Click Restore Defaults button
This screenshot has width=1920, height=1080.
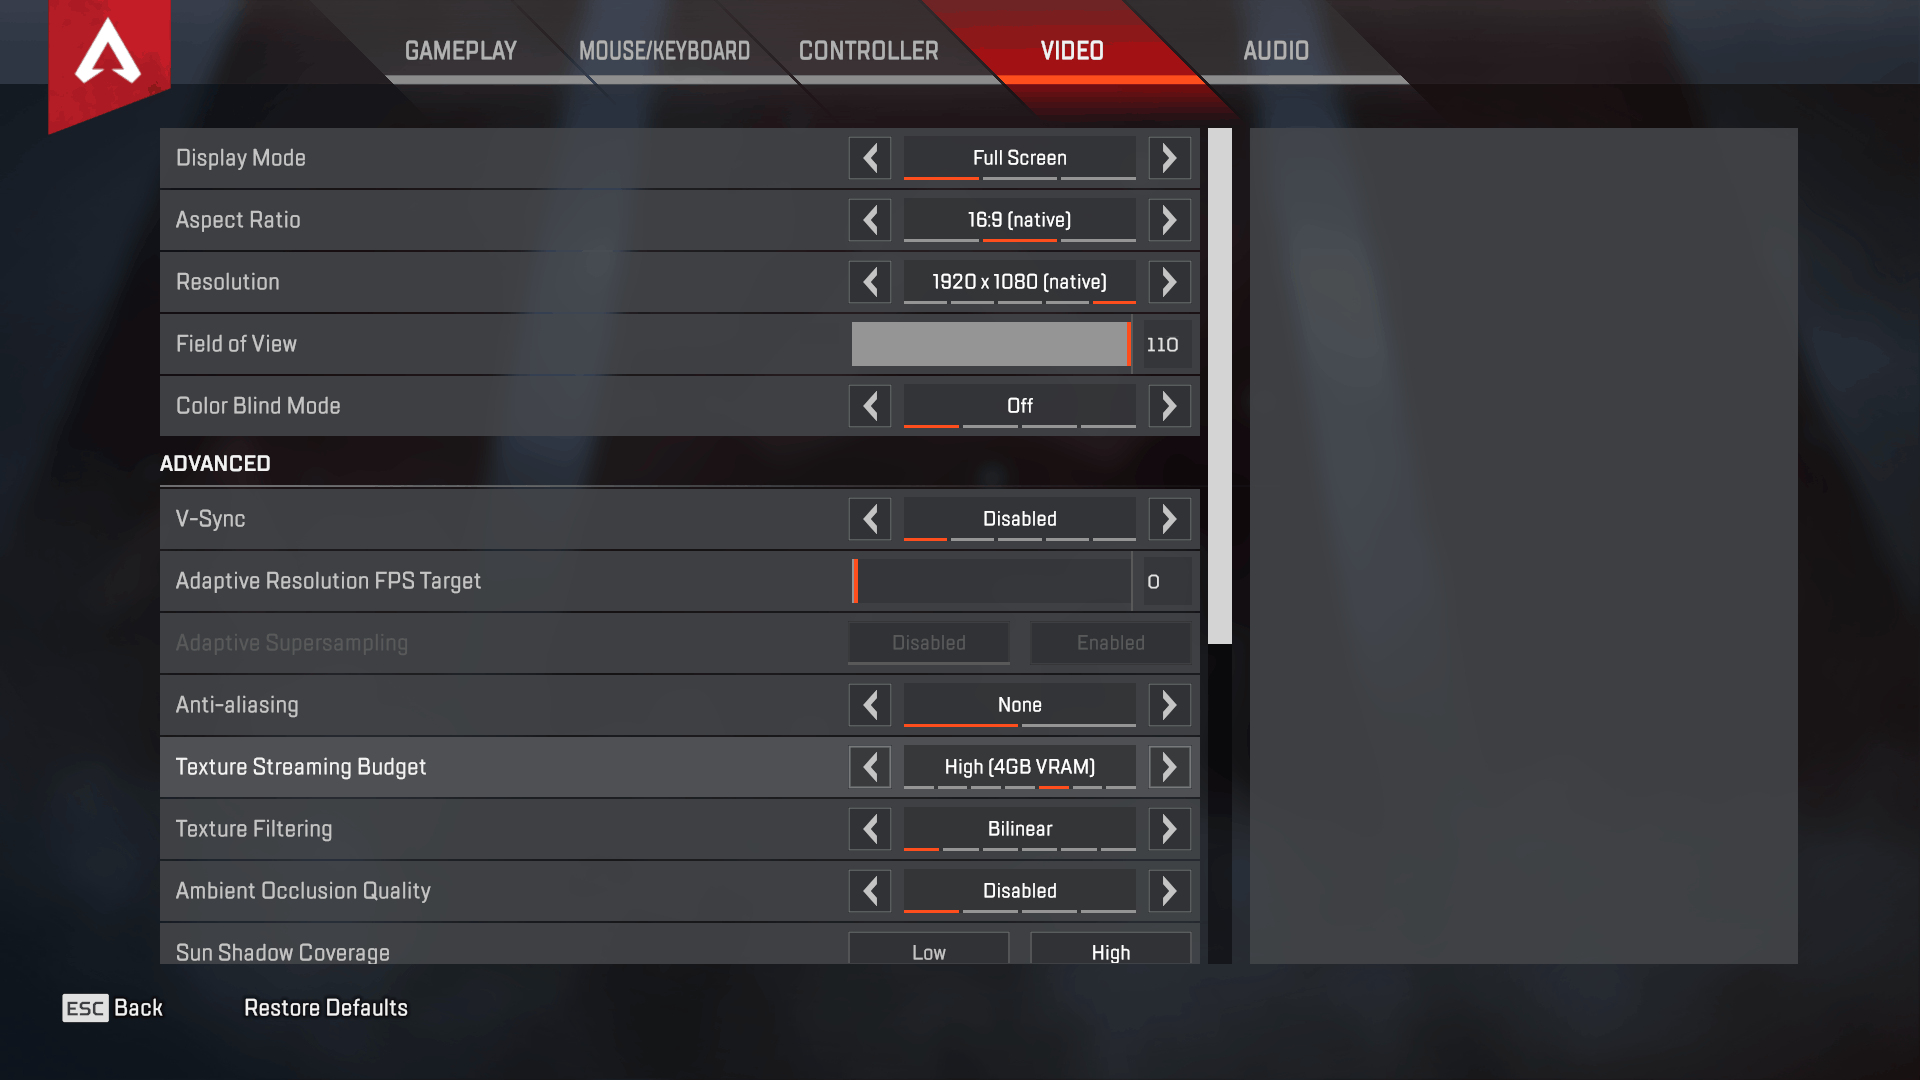[326, 1007]
